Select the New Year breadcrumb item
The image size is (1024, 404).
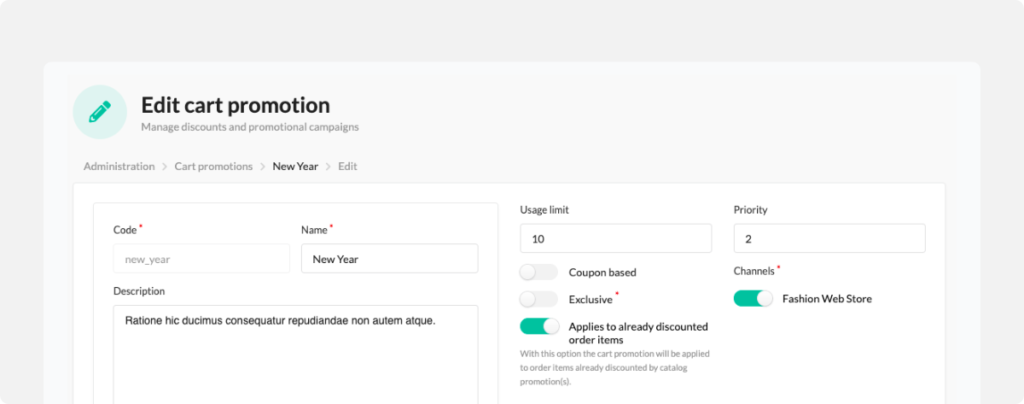pyautogui.click(x=295, y=166)
